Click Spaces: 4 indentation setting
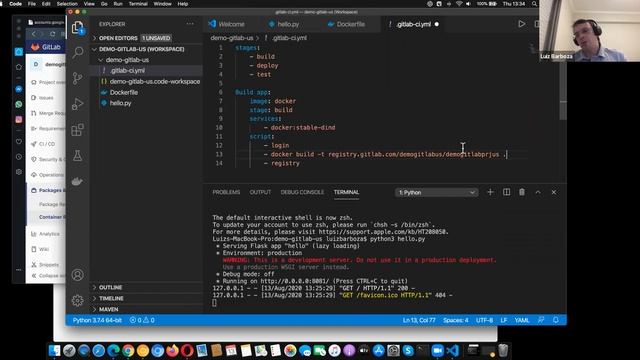 456,320
